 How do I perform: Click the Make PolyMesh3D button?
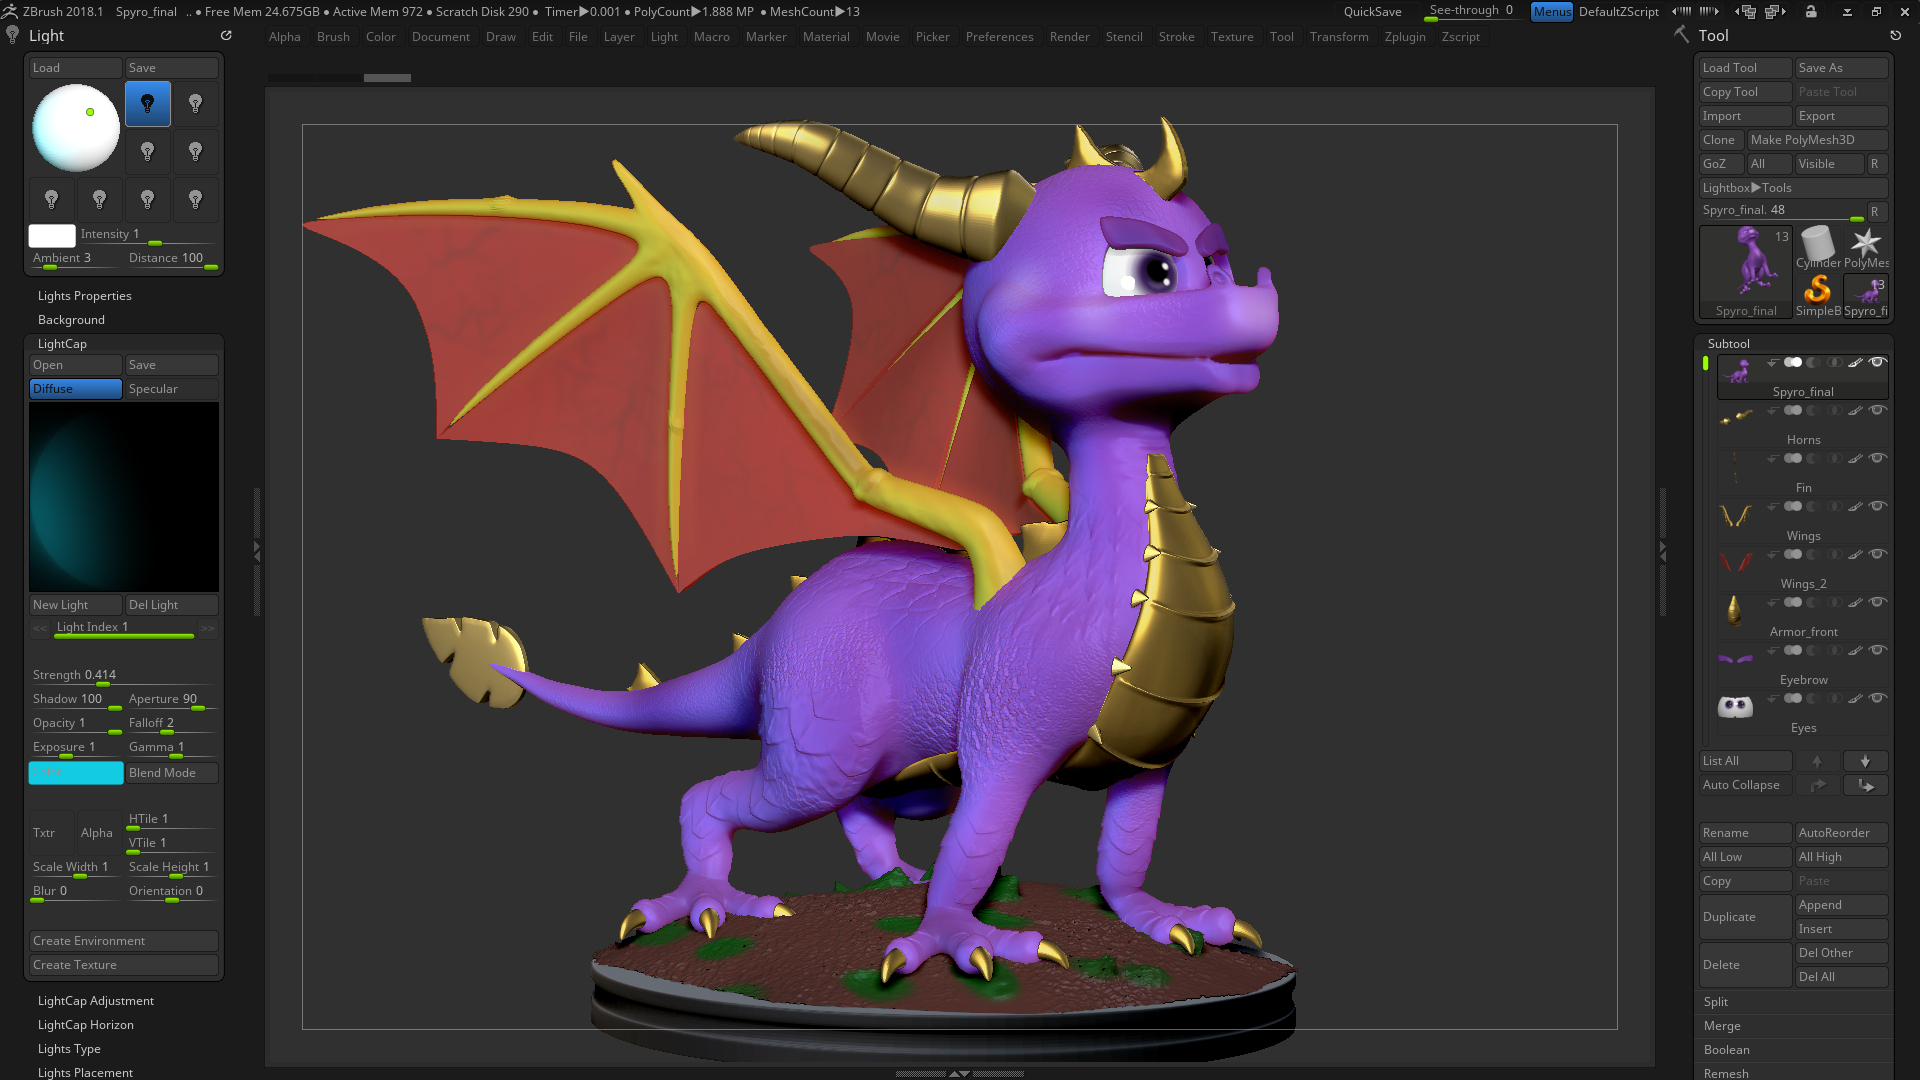pyautogui.click(x=1817, y=139)
